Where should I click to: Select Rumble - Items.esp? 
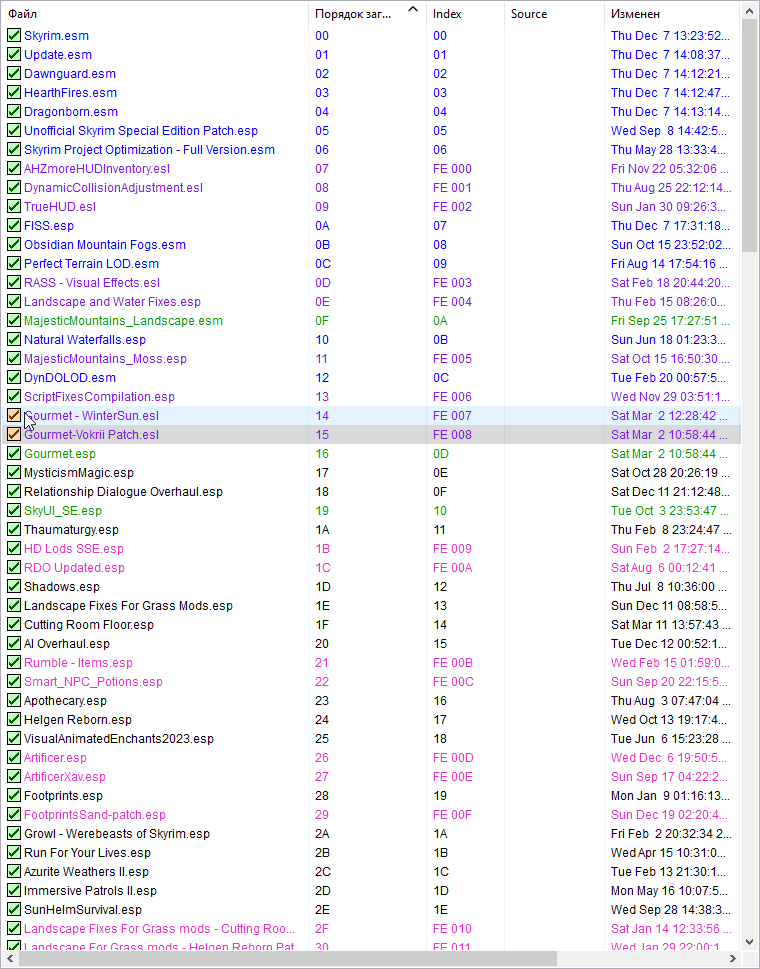78,663
